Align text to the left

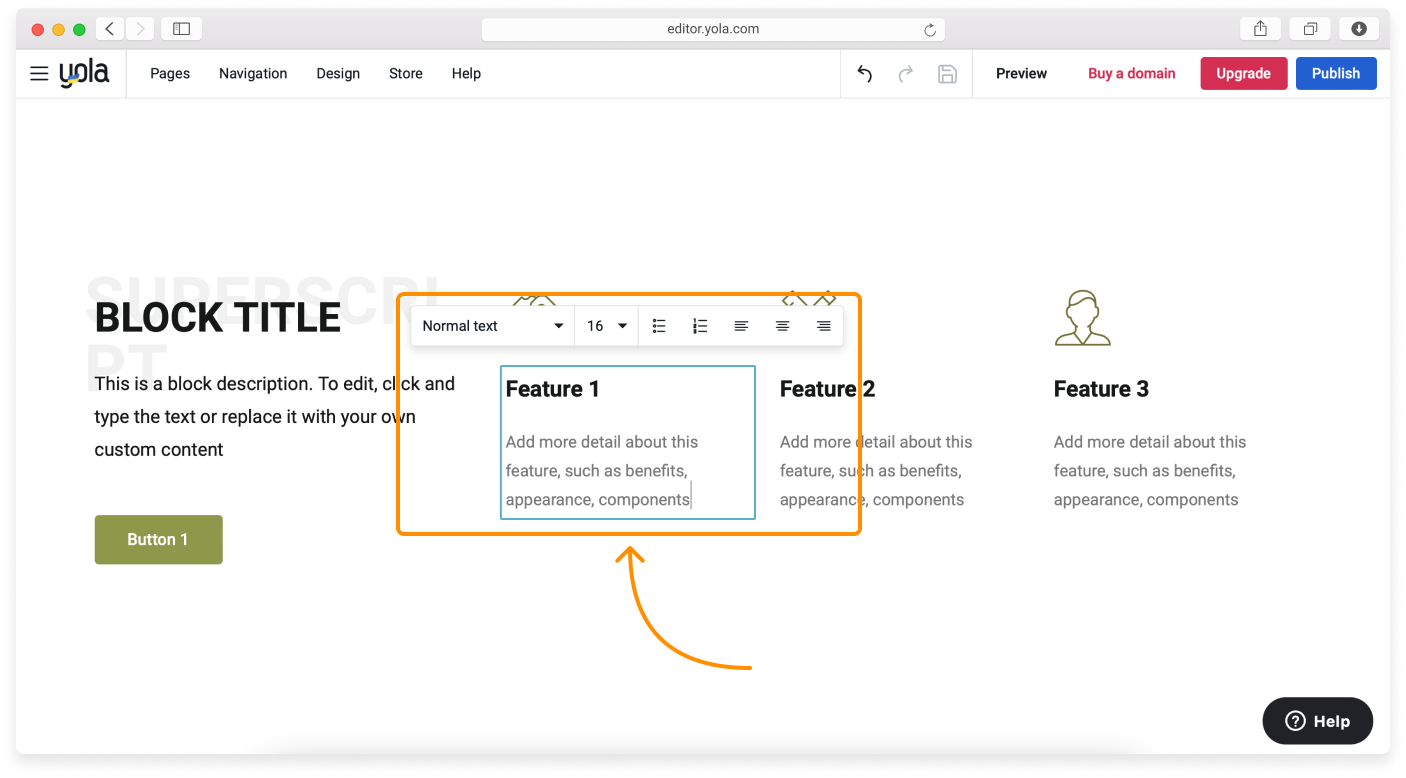coord(741,326)
